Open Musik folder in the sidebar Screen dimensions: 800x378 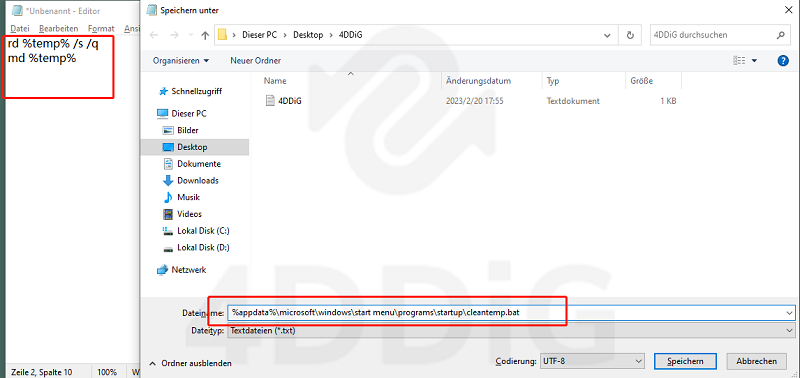coord(188,197)
